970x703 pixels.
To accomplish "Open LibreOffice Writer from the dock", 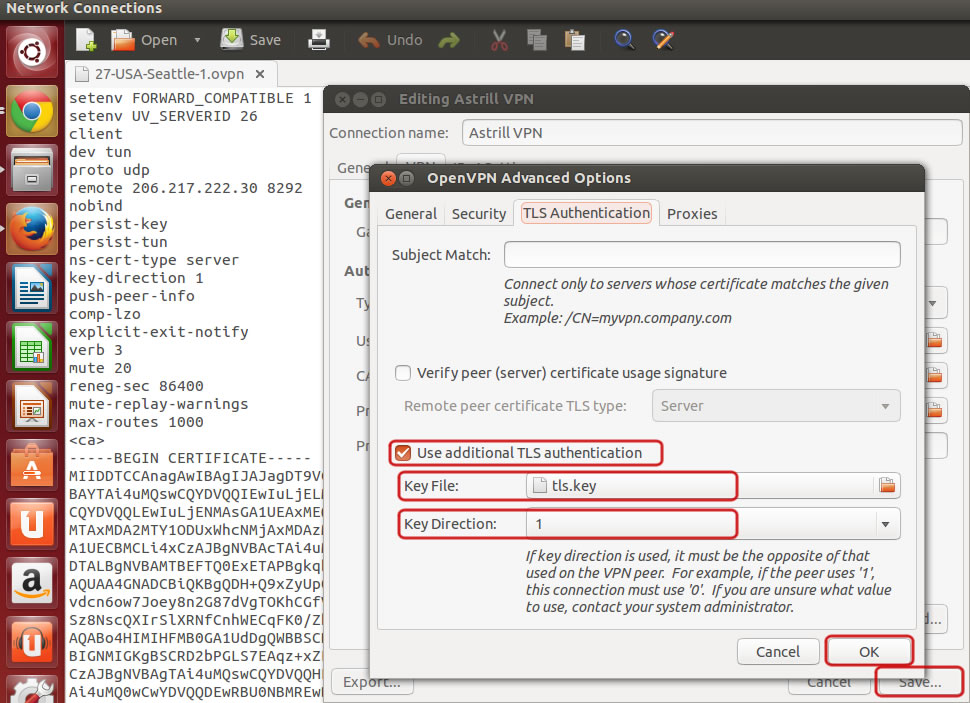I will click(x=32, y=288).
